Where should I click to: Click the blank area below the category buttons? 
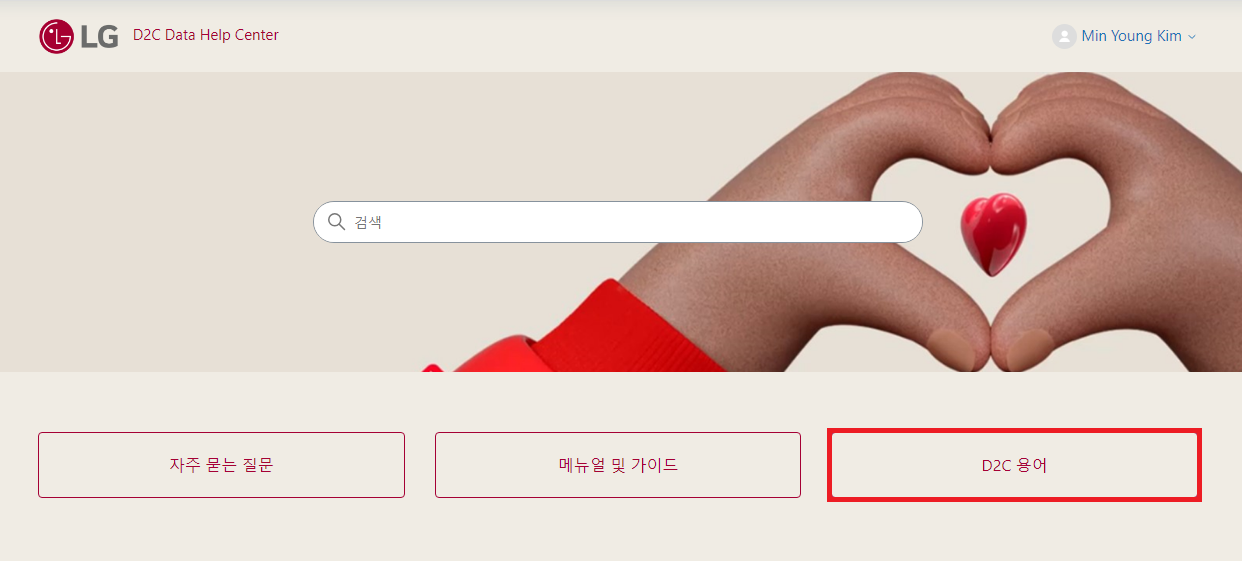coord(620,532)
